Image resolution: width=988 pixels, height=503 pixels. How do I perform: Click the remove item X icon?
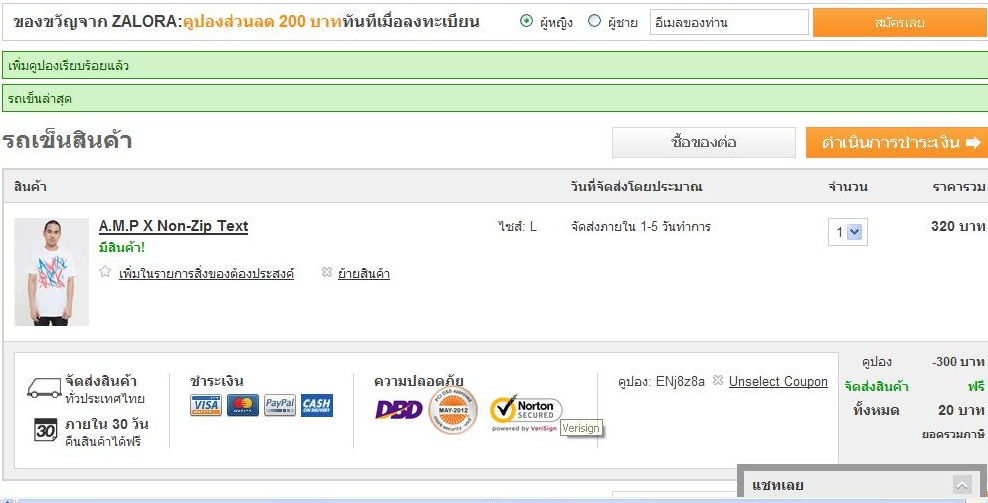[326, 272]
